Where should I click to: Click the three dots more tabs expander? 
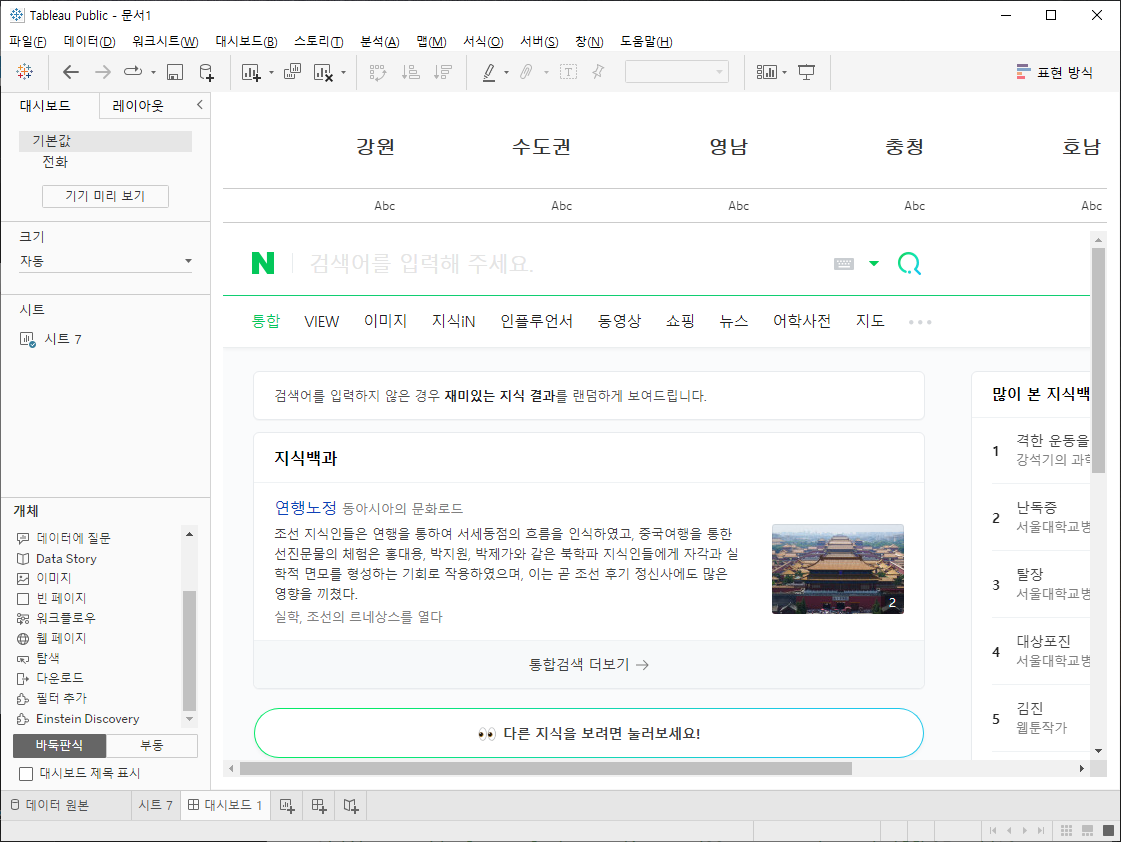[920, 322]
